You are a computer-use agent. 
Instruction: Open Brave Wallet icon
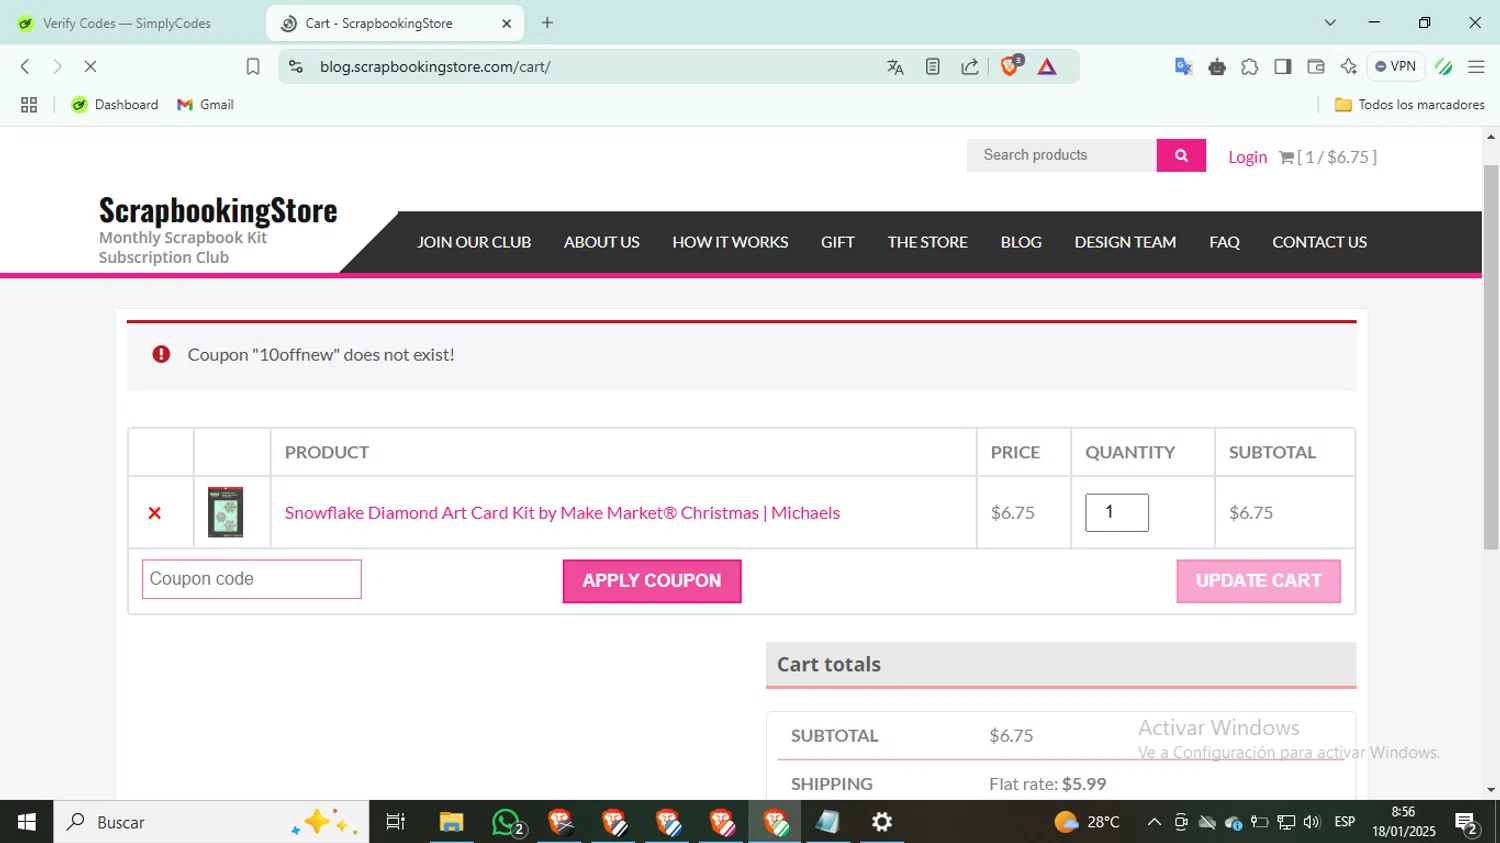(1316, 67)
